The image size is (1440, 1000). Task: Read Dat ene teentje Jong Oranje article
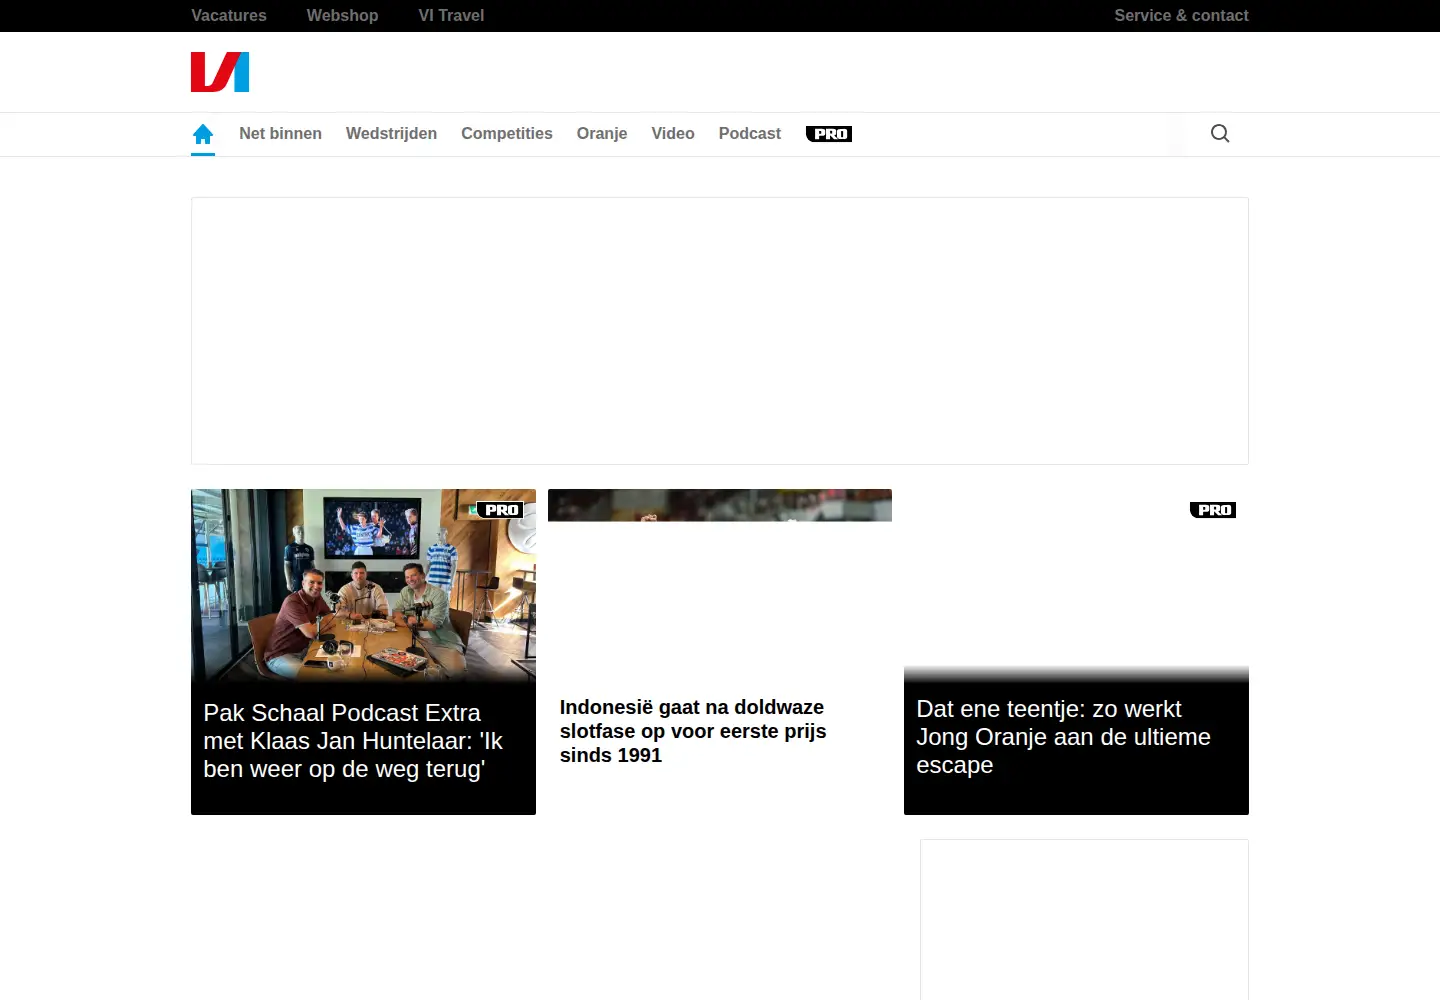click(x=1063, y=737)
